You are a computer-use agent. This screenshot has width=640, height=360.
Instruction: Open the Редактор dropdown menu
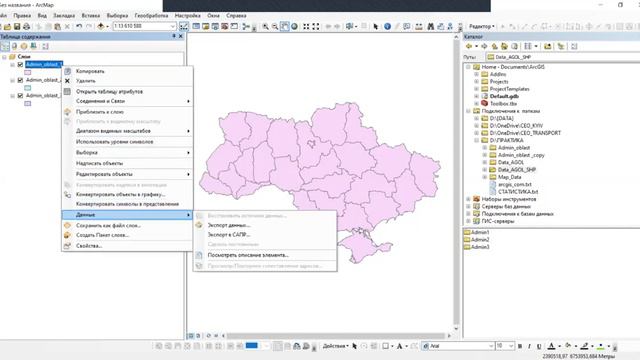click(x=482, y=27)
